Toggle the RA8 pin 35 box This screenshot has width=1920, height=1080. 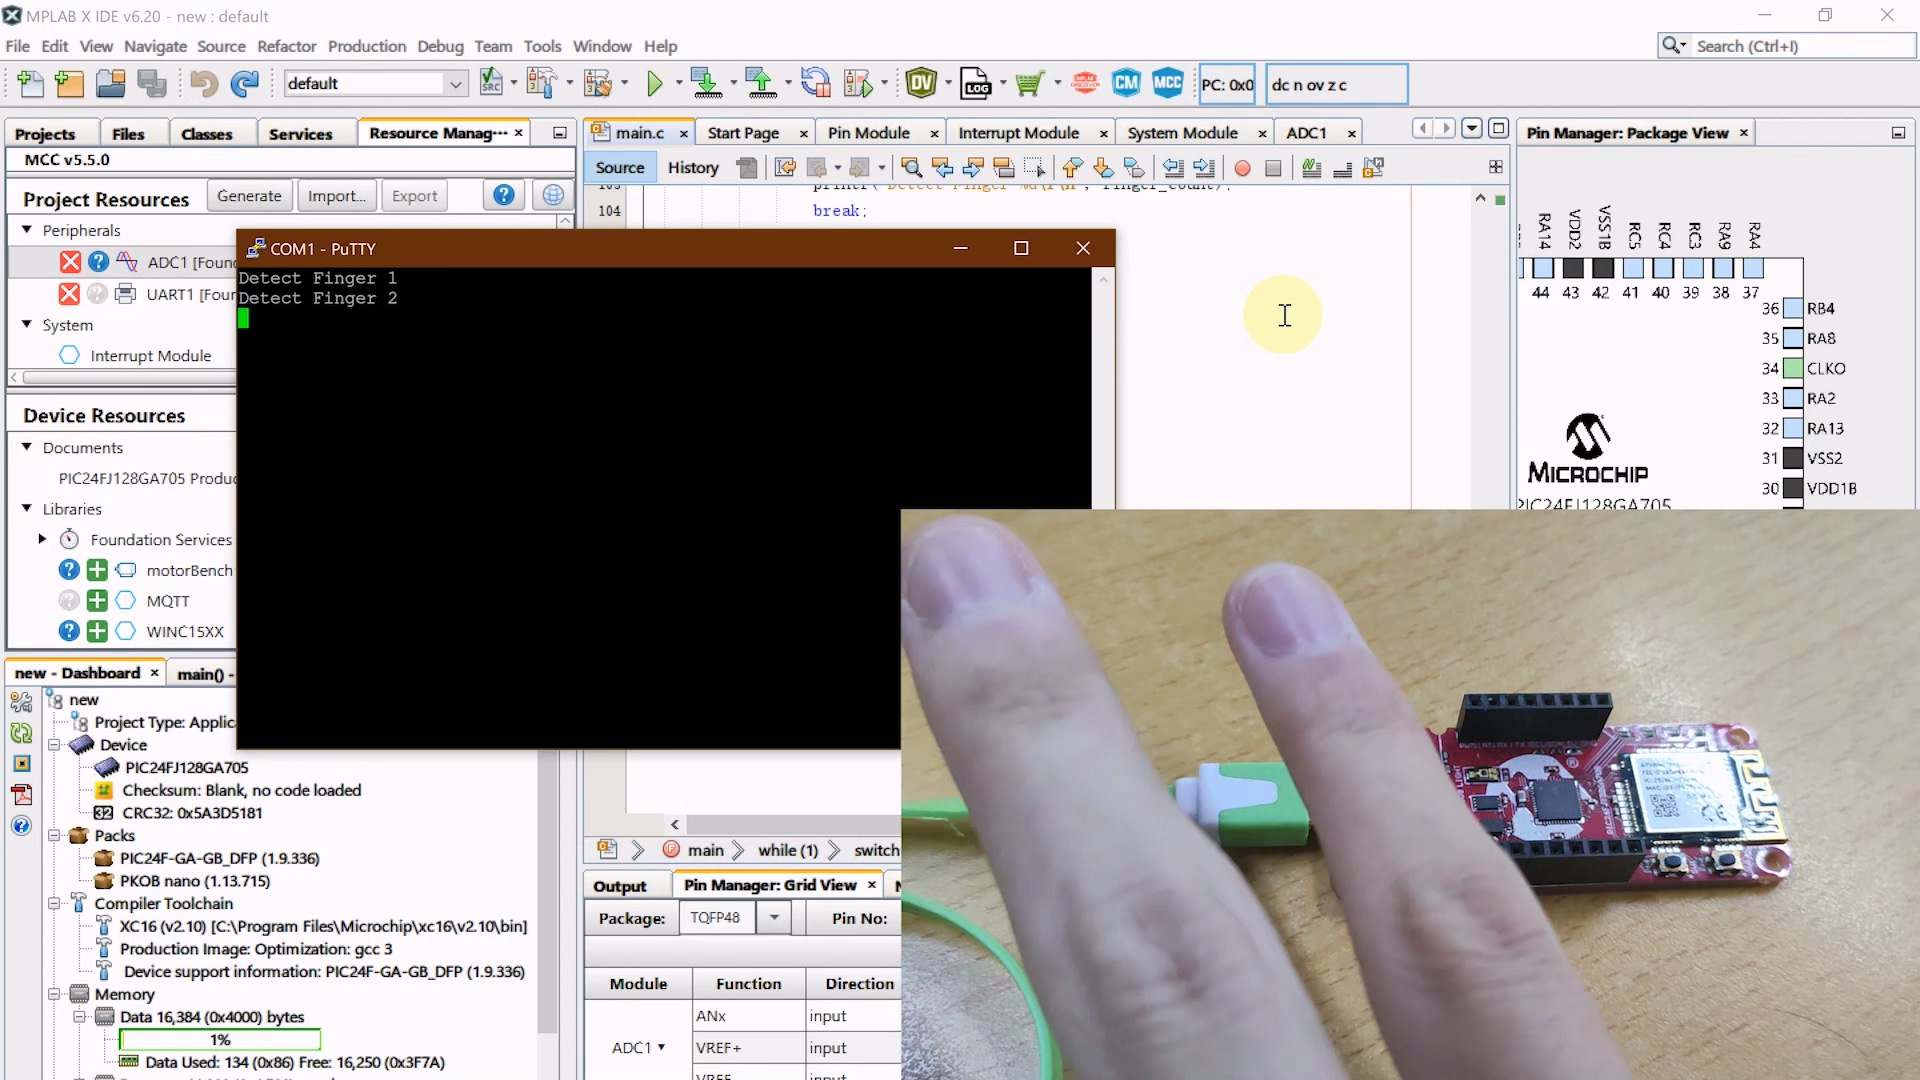[x=1793, y=339]
